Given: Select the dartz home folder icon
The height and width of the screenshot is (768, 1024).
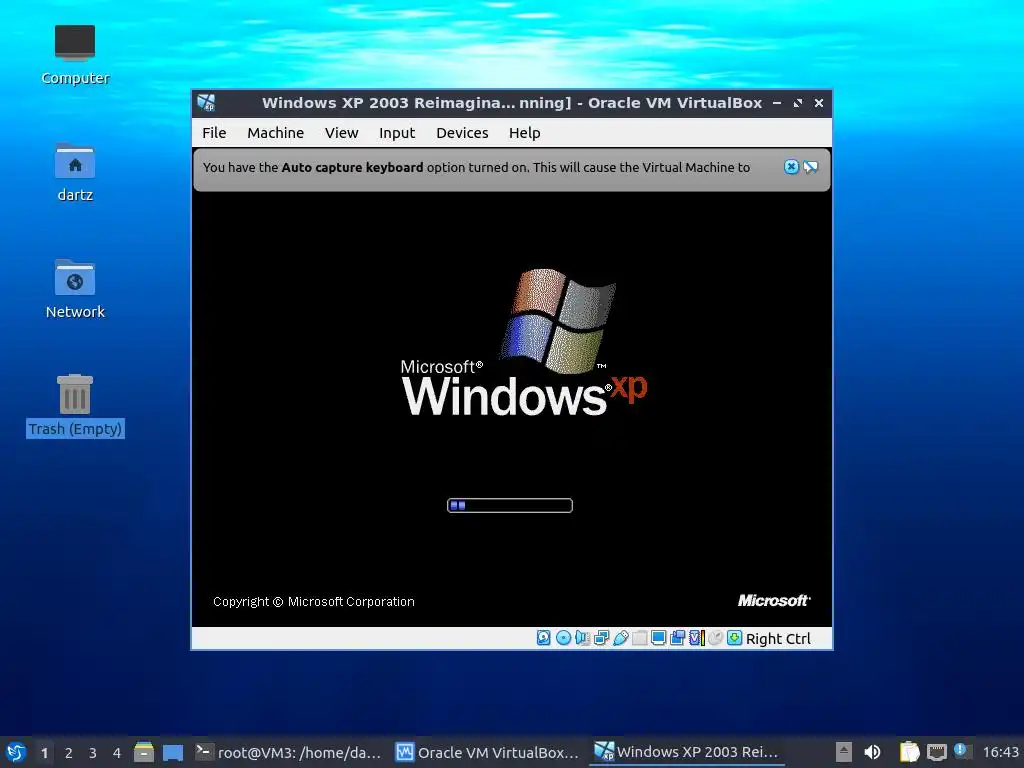Looking at the screenshot, I should pyautogui.click(x=74, y=172).
